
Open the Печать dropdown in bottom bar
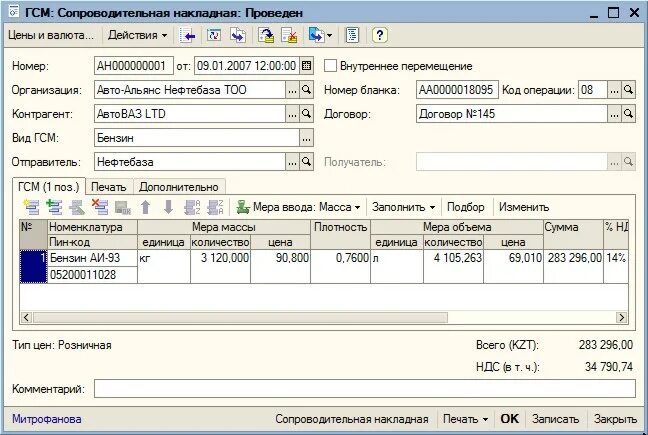coord(465,419)
